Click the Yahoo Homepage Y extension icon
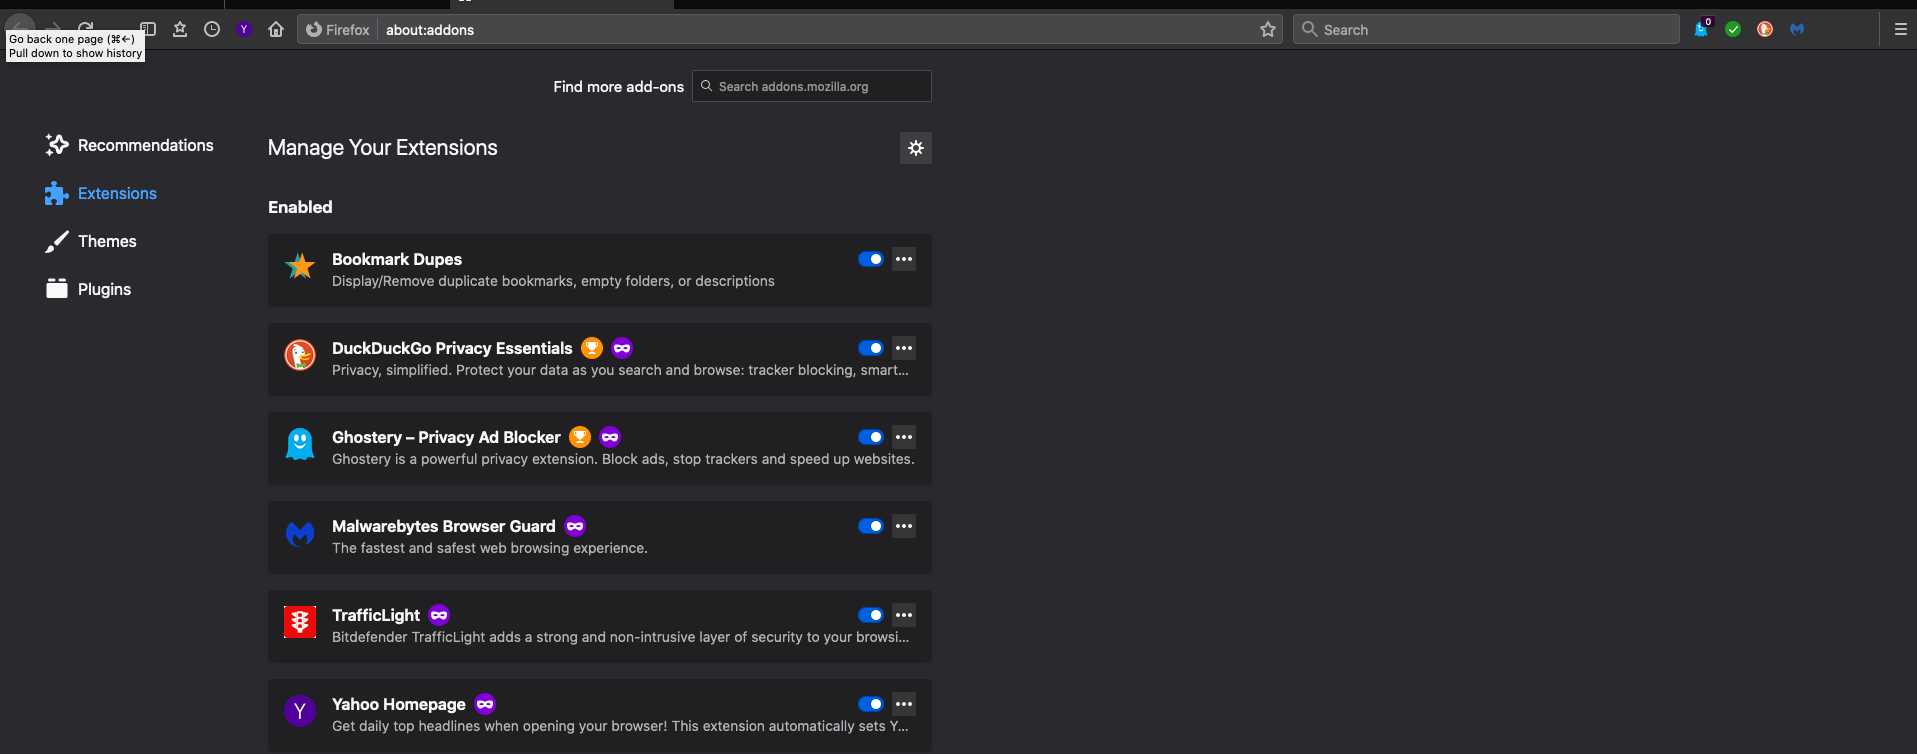 pyautogui.click(x=300, y=711)
